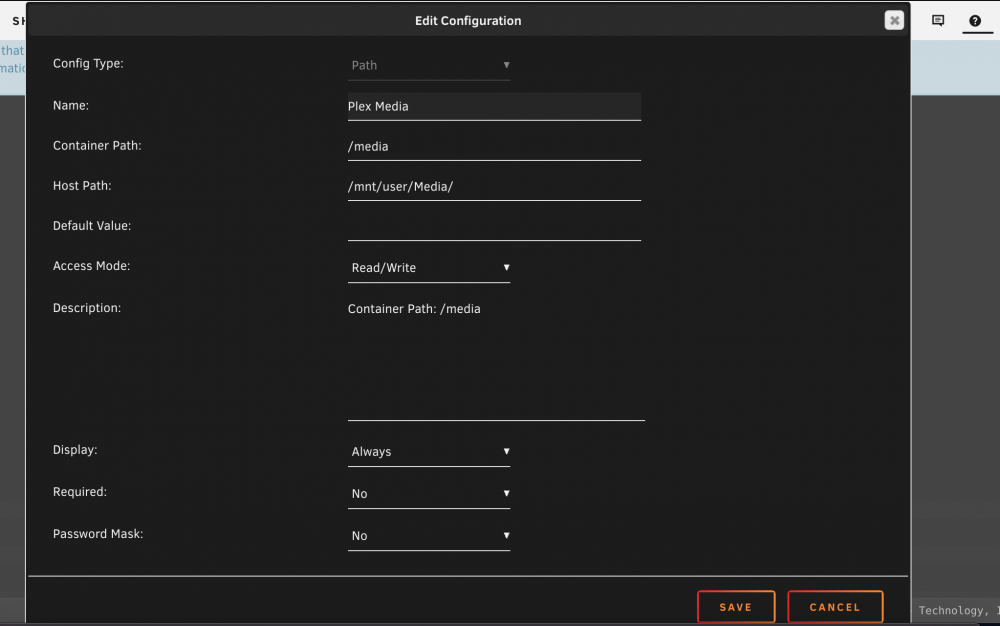
Task: Close the Edit Configuration dialog
Action: tap(894, 20)
